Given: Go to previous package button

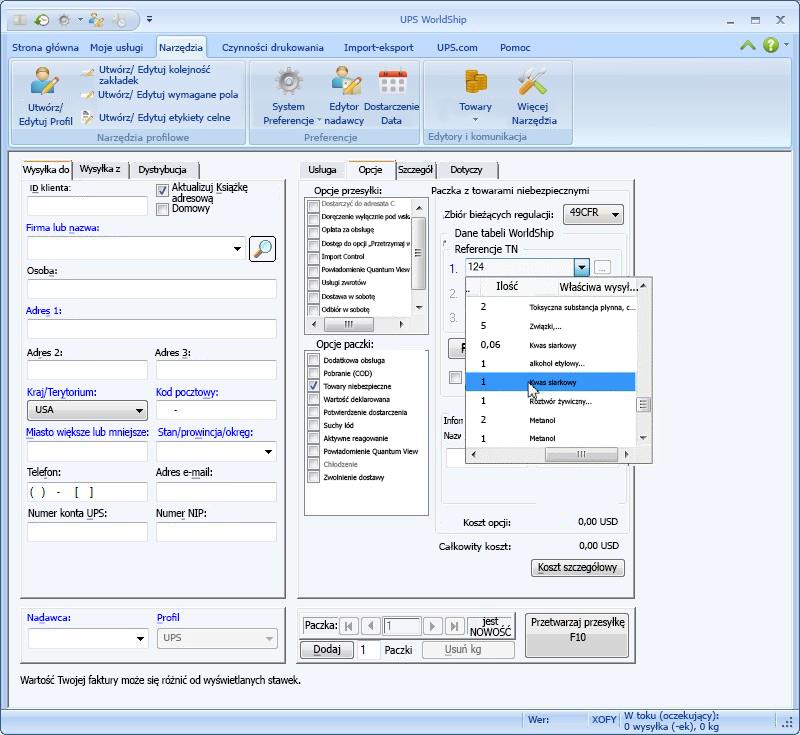Looking at the screenshot, I should click(370, 625).
